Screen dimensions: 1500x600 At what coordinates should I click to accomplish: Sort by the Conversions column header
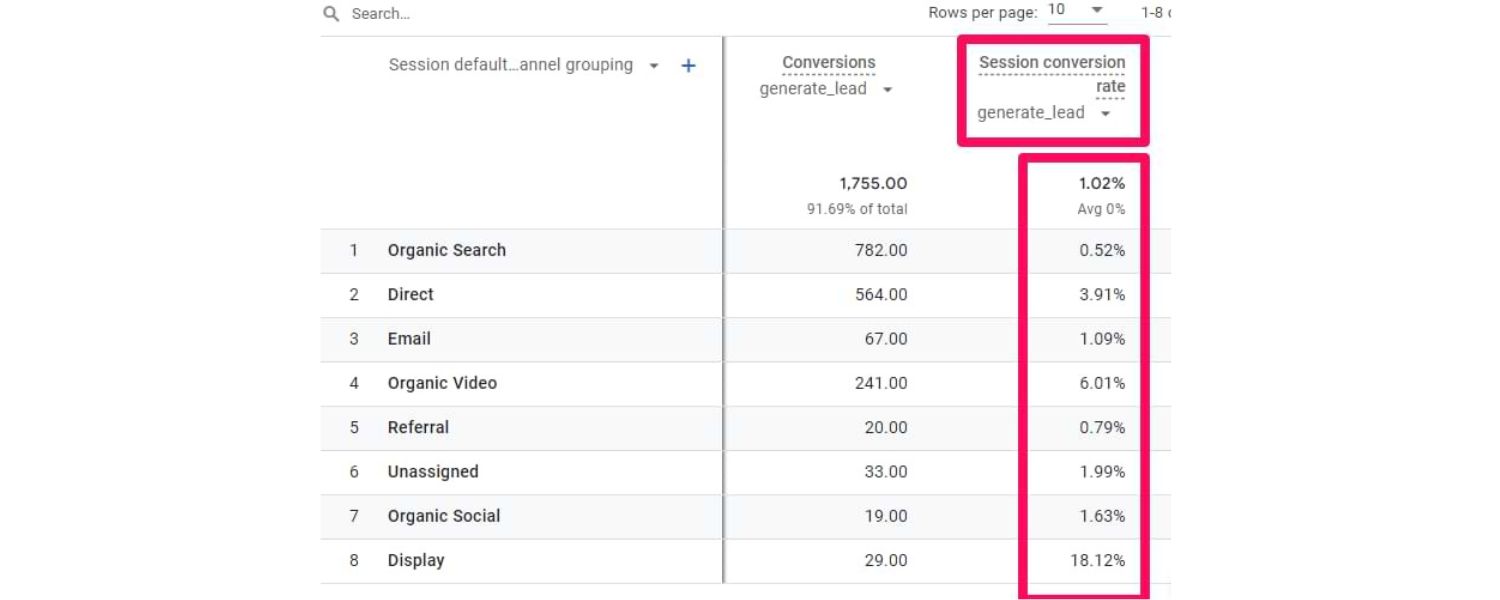pyautogui.click(x=828, y=62)
